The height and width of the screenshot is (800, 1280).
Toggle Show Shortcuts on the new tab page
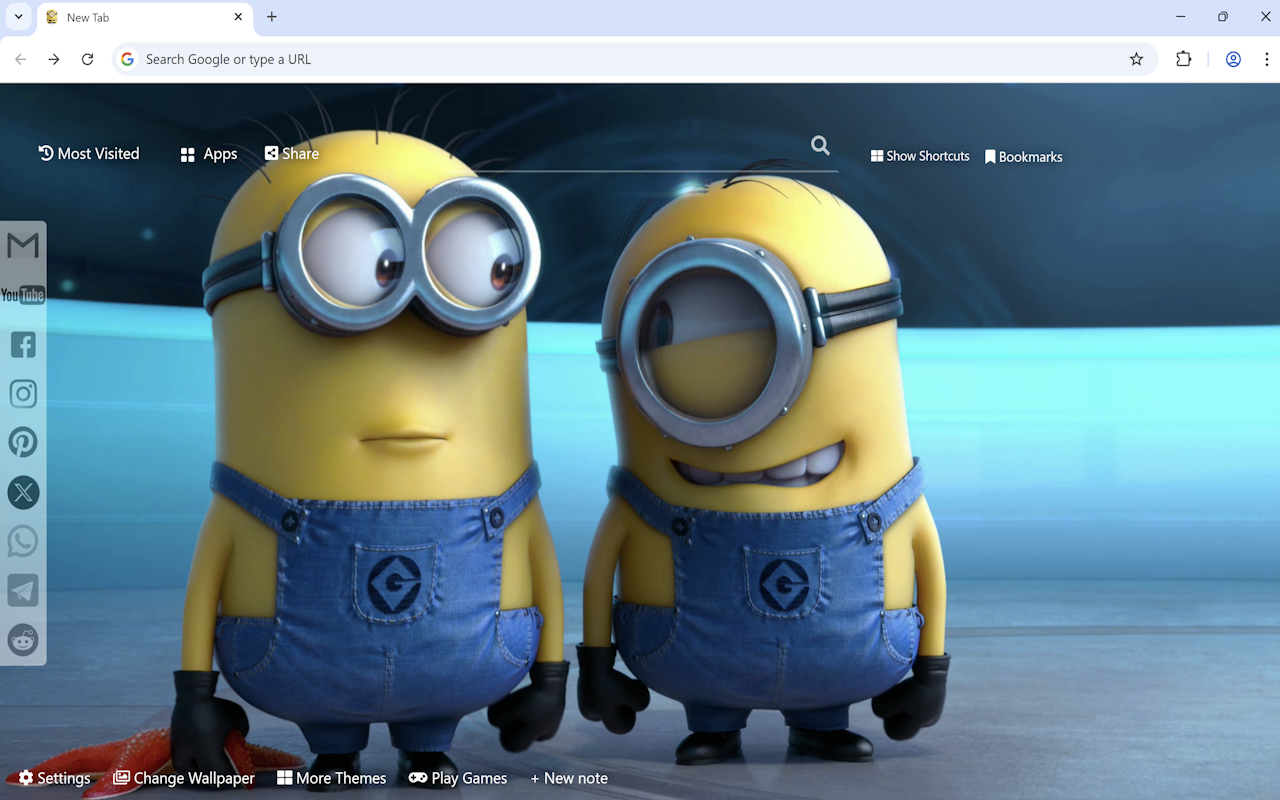click(x=919, y=156)
